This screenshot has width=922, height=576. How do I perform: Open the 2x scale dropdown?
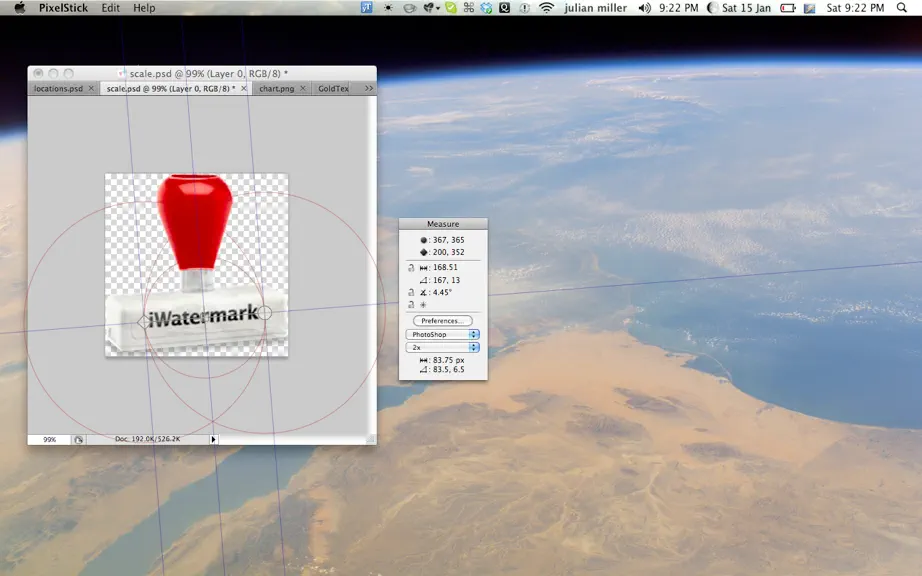coord(443,347)
